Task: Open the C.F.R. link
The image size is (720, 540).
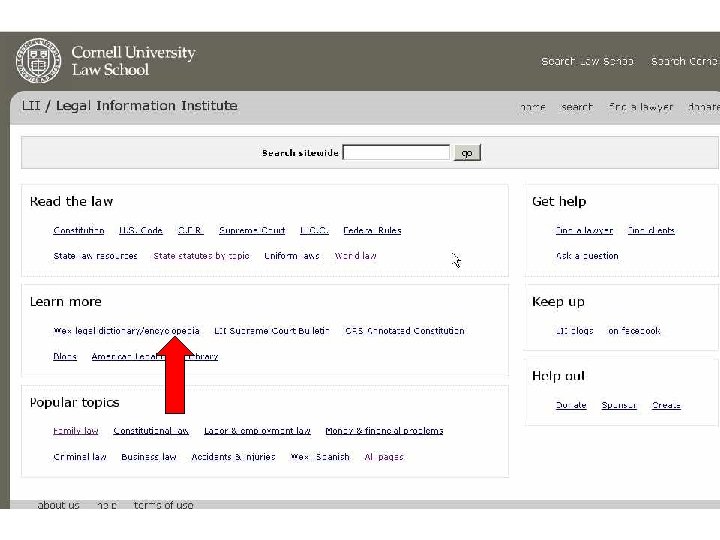Action: [191, 231]
